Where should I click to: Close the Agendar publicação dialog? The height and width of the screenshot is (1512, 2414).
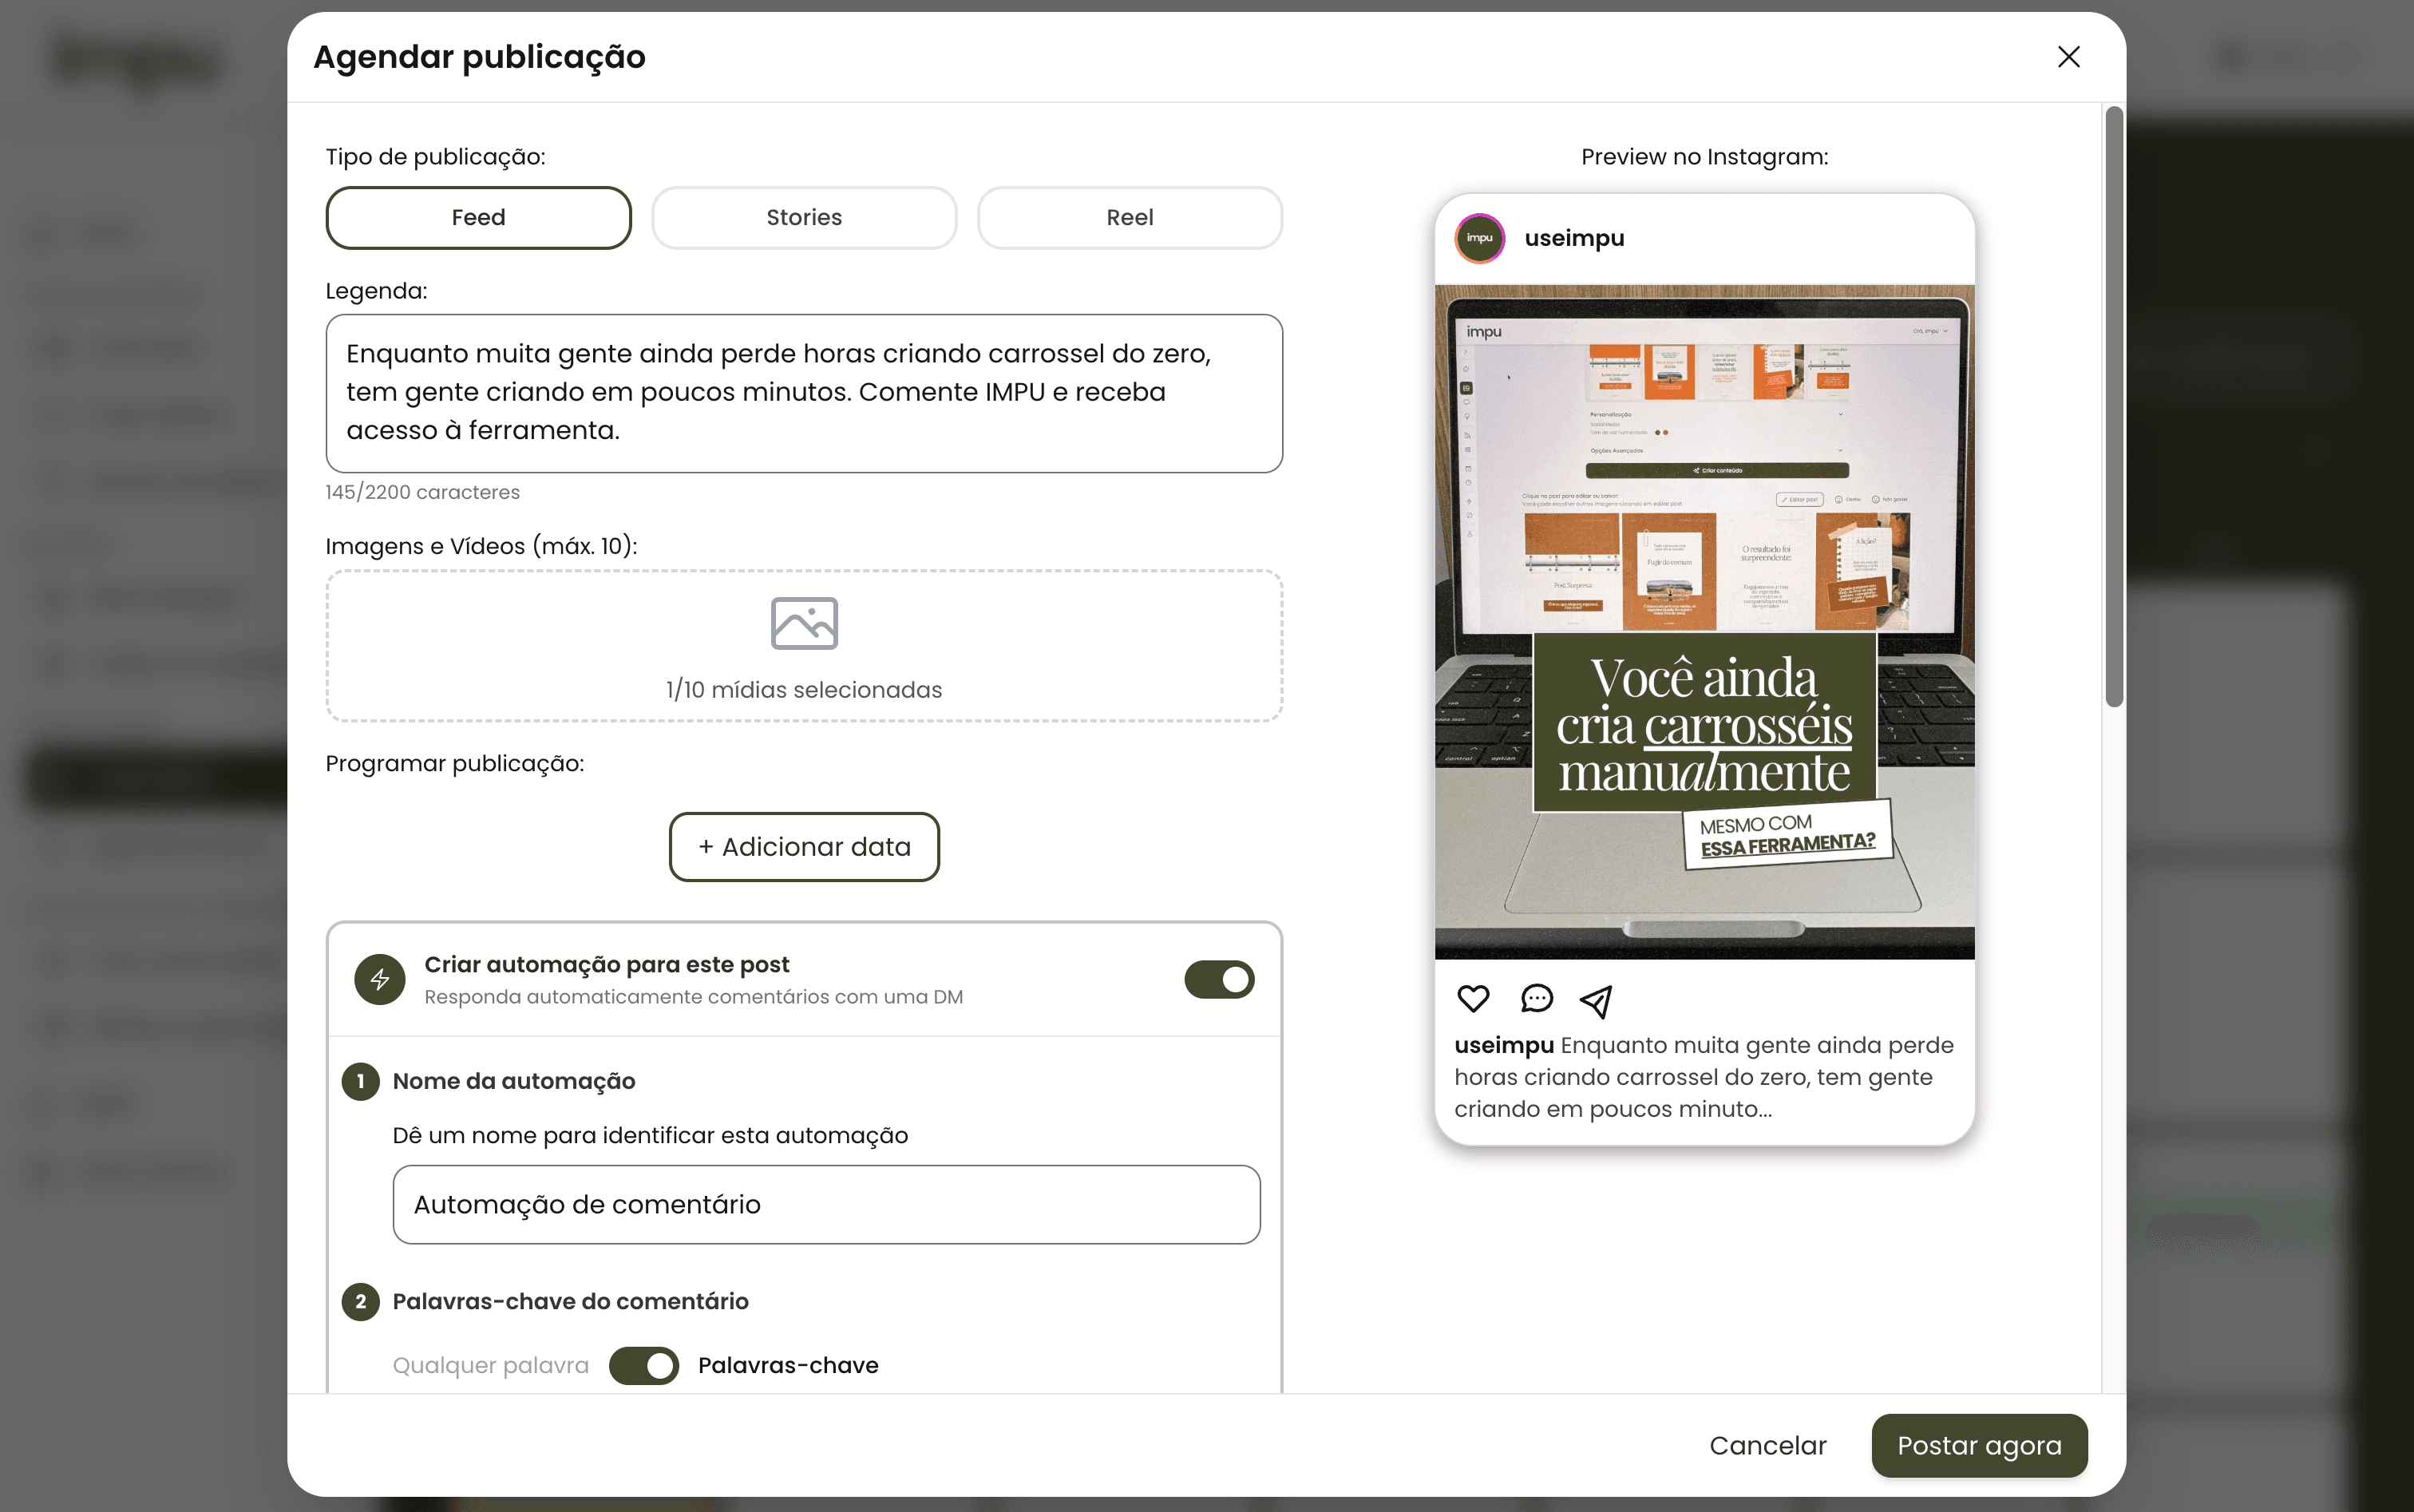tap(2068, 57)
